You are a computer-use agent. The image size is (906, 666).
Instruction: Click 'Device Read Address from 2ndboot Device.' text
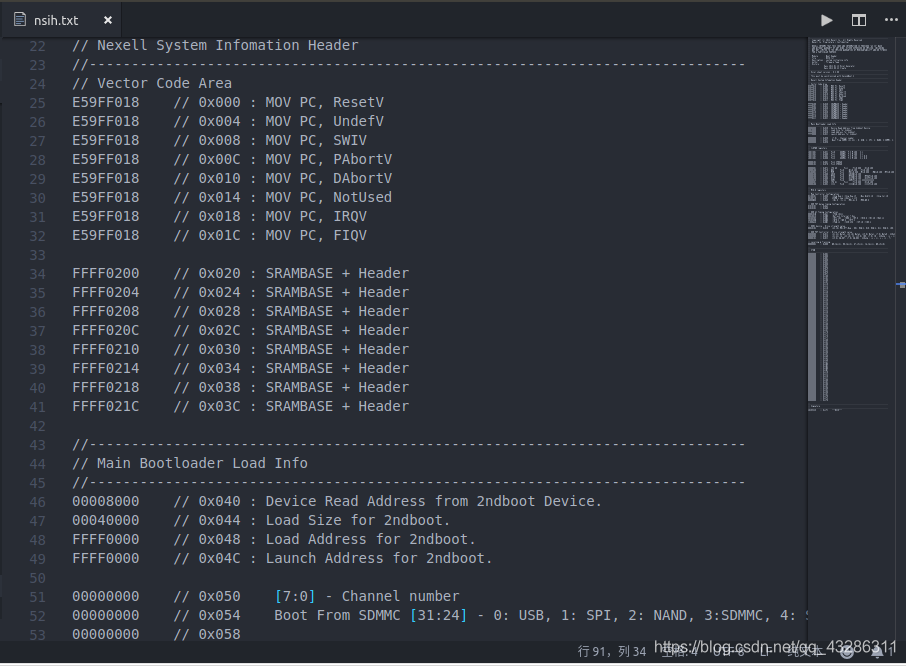click(433, 502)
